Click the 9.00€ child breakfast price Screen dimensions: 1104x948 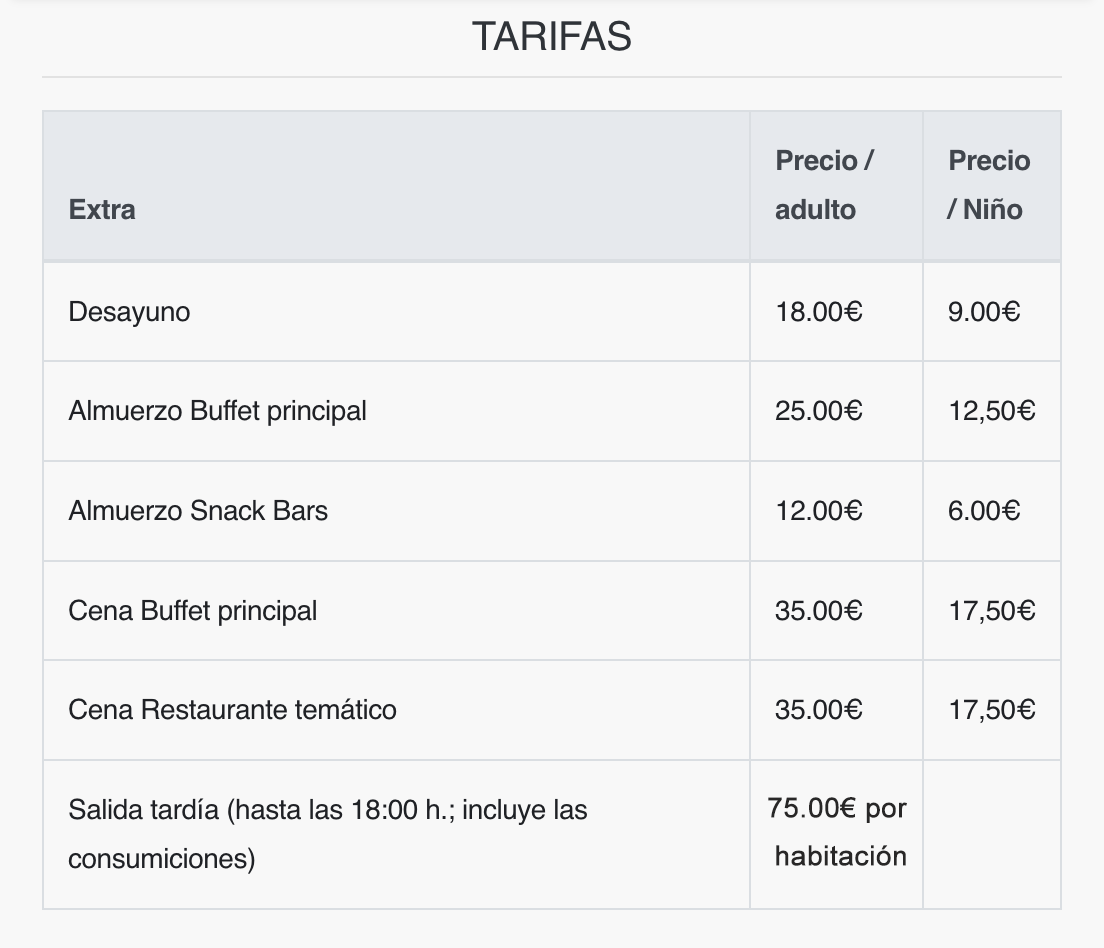pos(984,312)
